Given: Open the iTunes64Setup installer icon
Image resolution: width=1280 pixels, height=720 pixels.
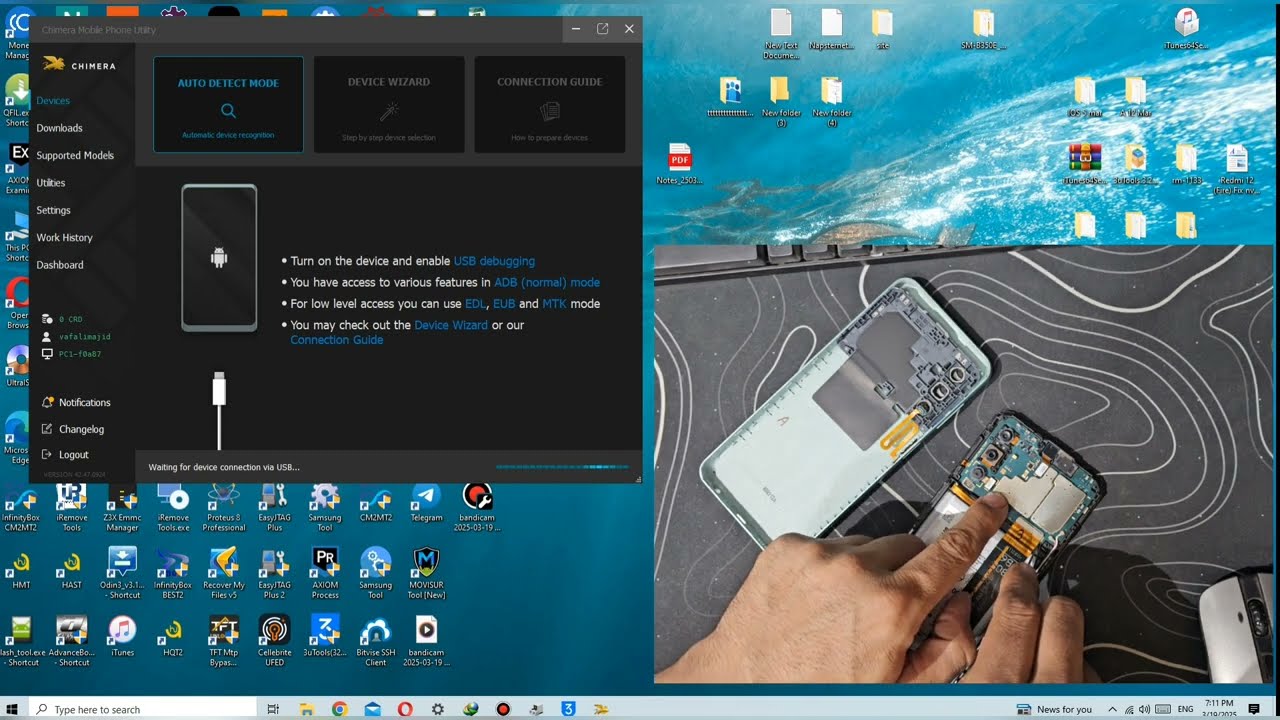Looking at the screenshot, I should click(x=1186, y=30).
